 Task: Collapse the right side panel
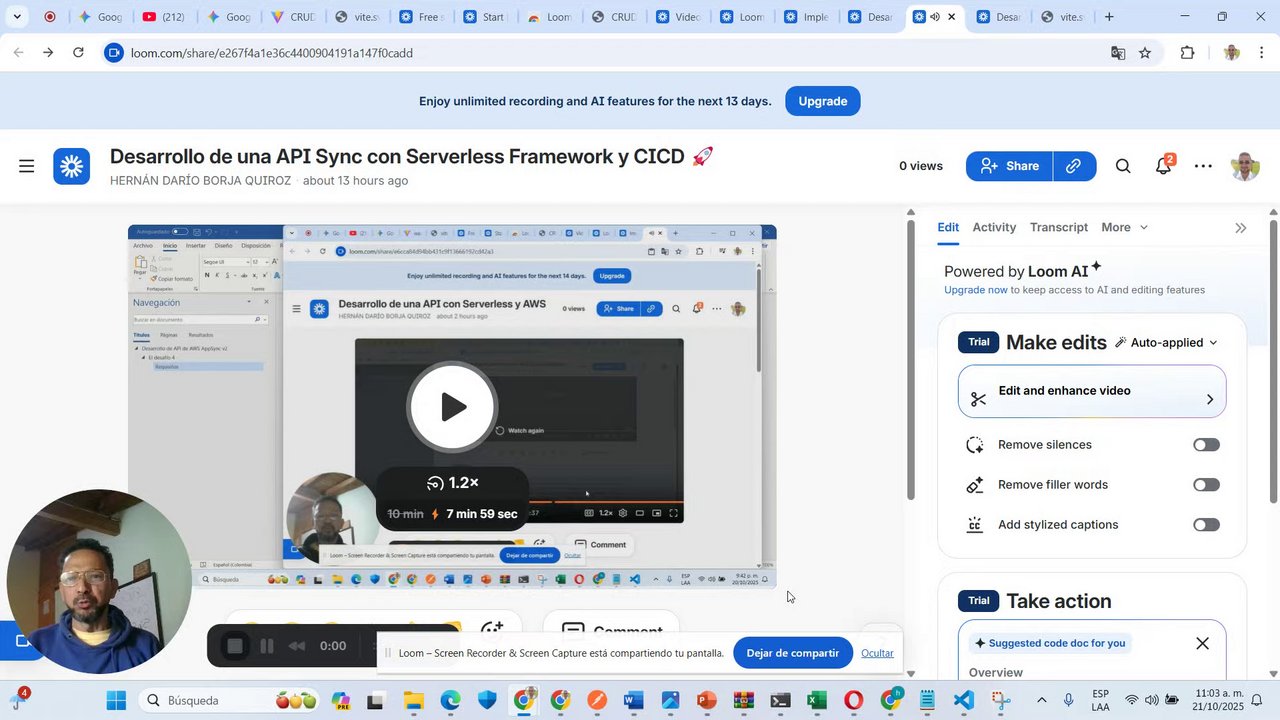(x=1241, y=228)
